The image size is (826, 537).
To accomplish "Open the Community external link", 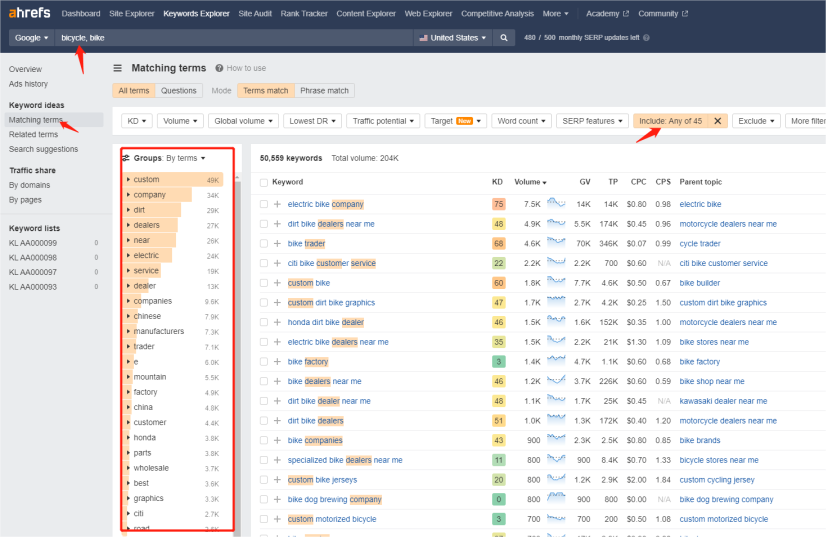I will 663,14.
